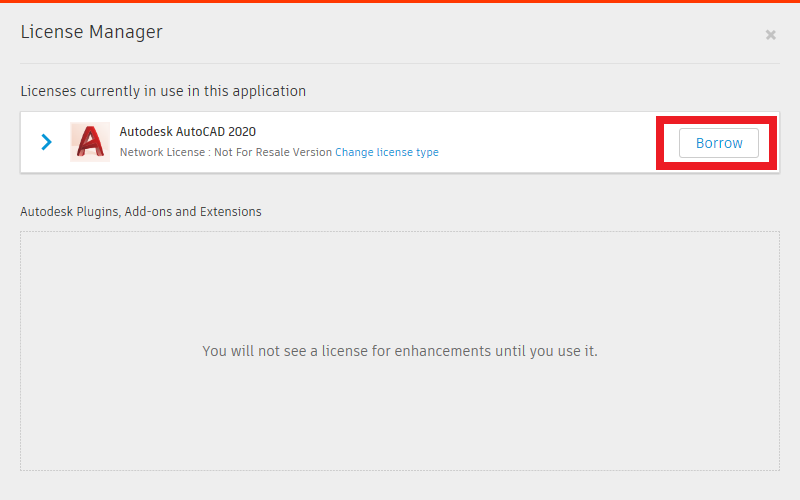
Task: Click the Autodesk Plugins, Add-ons and Extensions heading
Action: tap(141, 212)
